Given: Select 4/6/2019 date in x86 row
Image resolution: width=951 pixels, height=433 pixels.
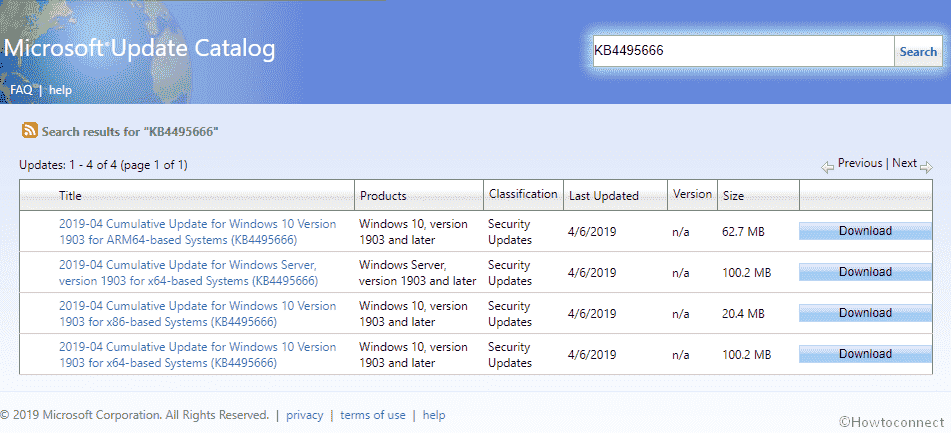Looking at the screenshot, I should [593, 314].
